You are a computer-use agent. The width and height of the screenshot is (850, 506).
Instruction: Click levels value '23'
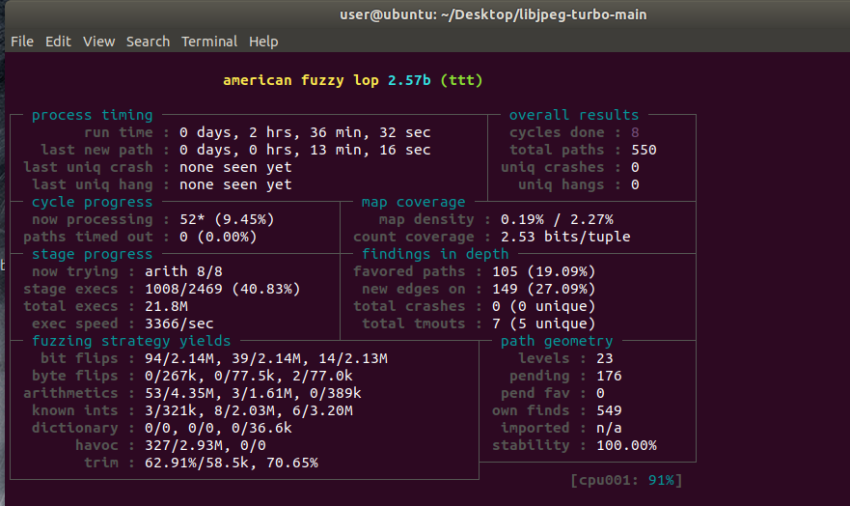604,358
